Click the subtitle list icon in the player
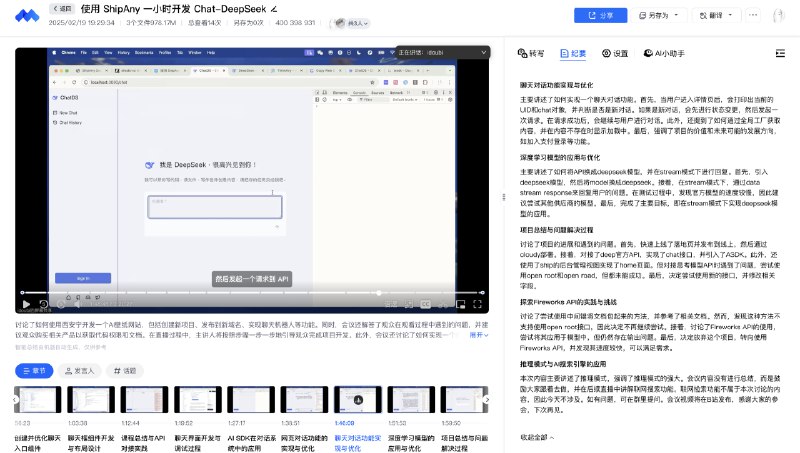The height and width of the screenshot is (453, 800). click(408, 304)
